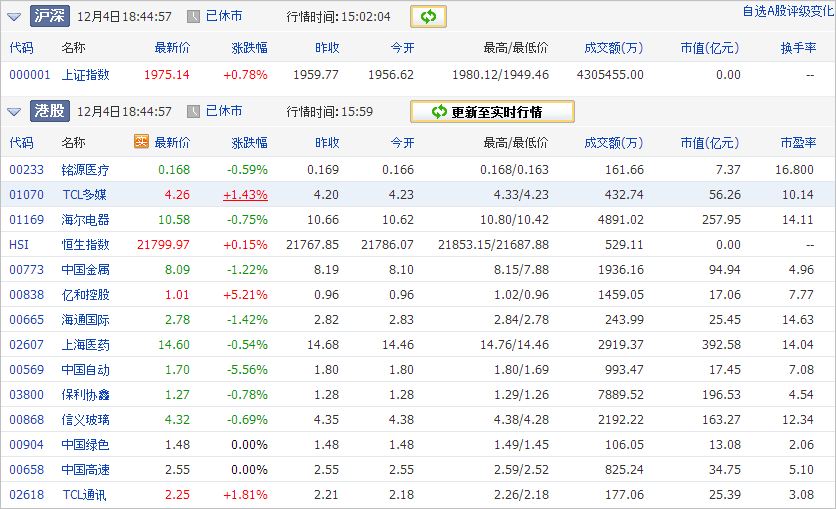The width and height of the screenshot is (836, 509).
Task: Sort 港股 table by 市值(亿元) header
Action: pyautogui.click(x=710, y=142)
